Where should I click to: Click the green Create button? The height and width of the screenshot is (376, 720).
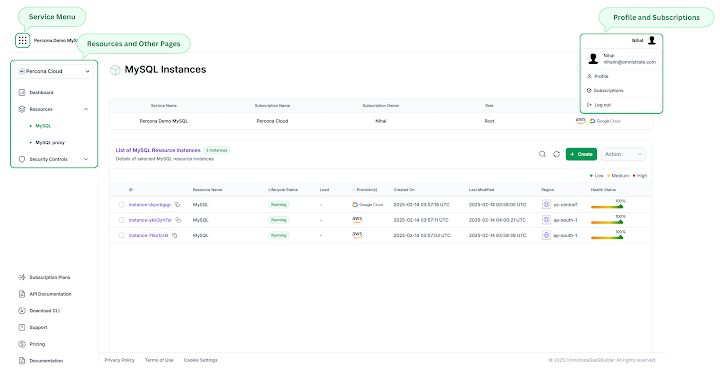[581, 154]
